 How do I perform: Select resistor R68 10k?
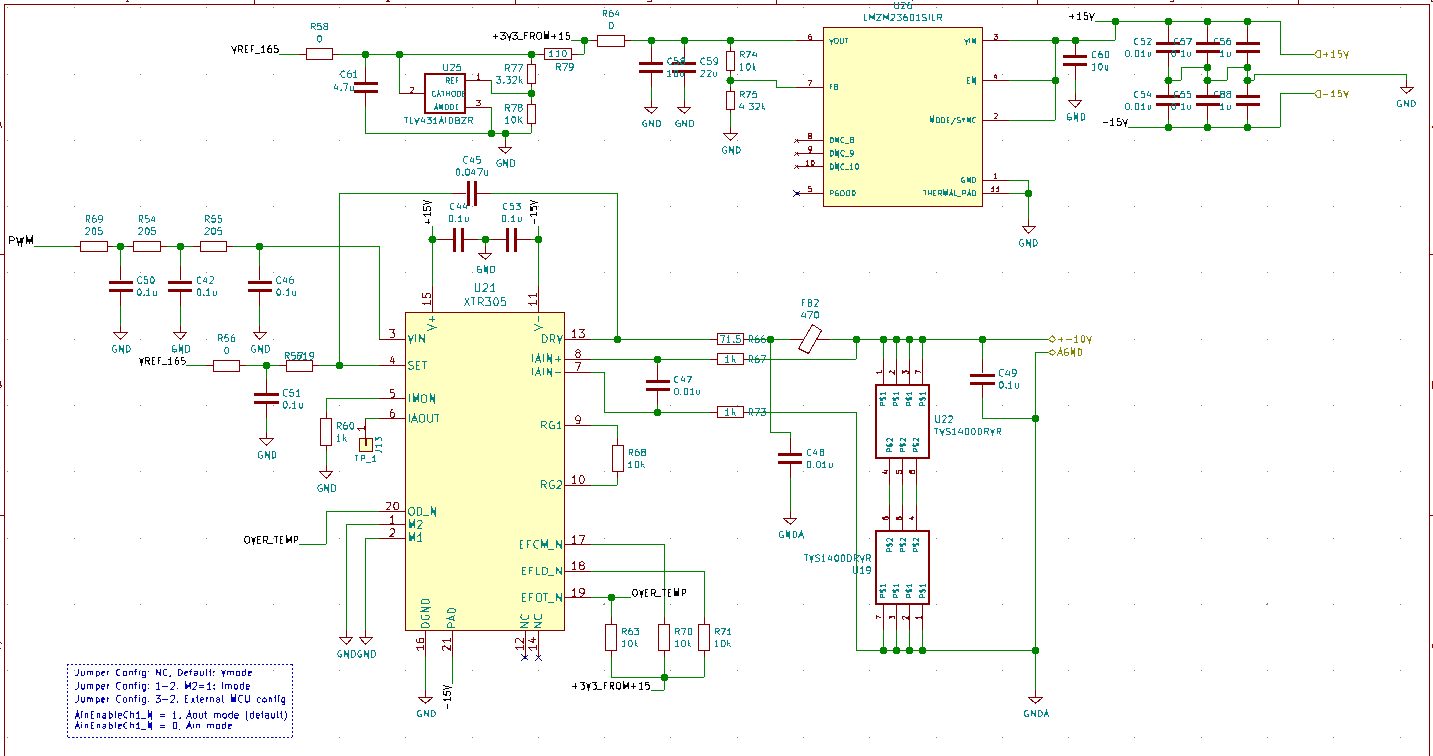tap(620, 458)
